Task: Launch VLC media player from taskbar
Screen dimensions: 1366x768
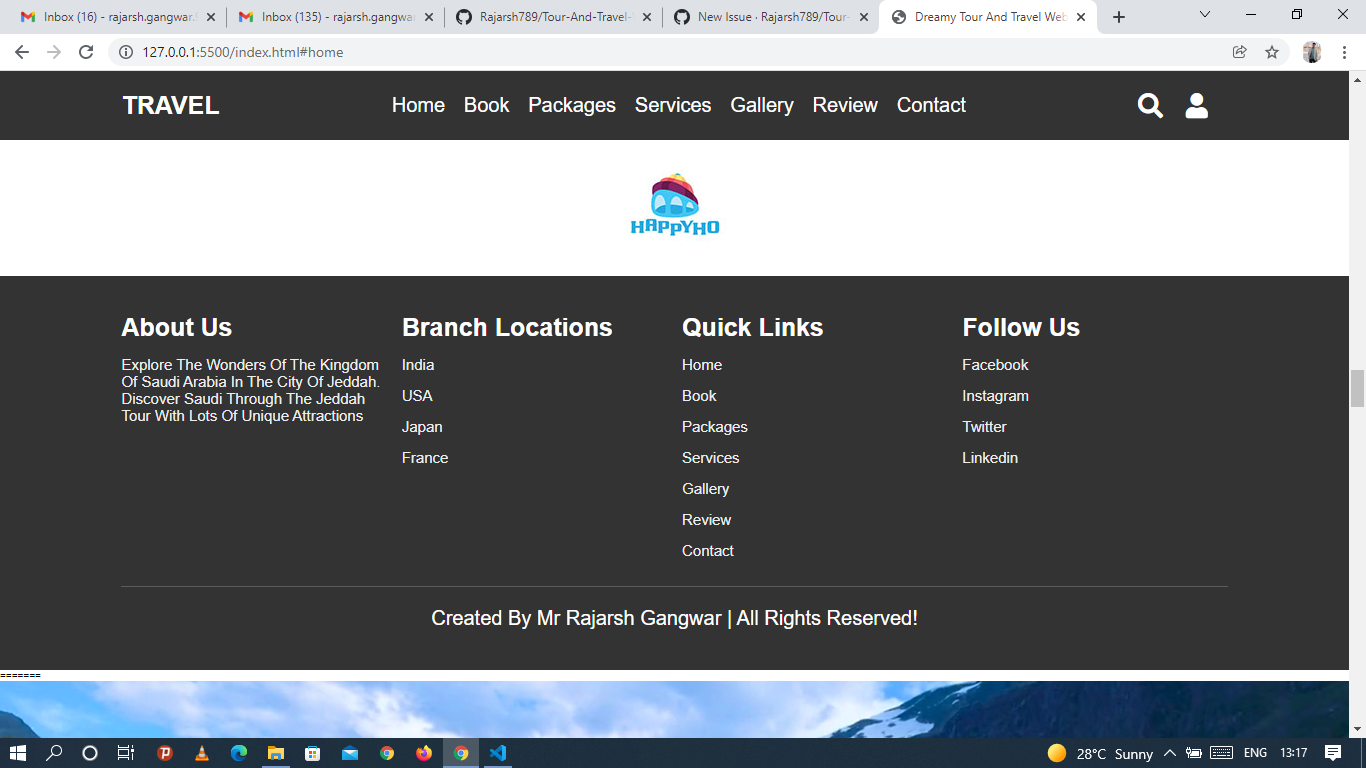Action: click(x=202, y=753)
